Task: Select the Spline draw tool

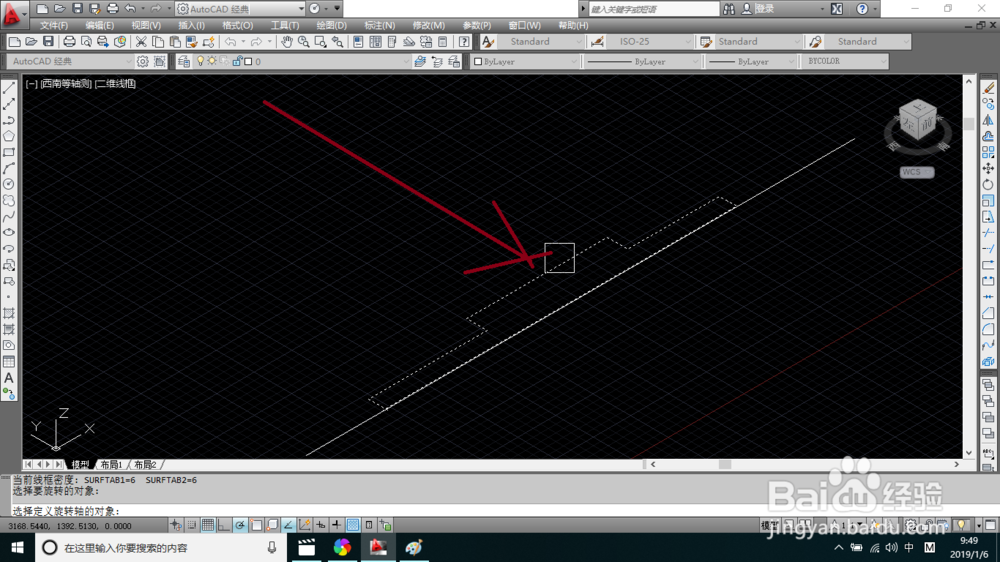Action: [x=9, y=216]
